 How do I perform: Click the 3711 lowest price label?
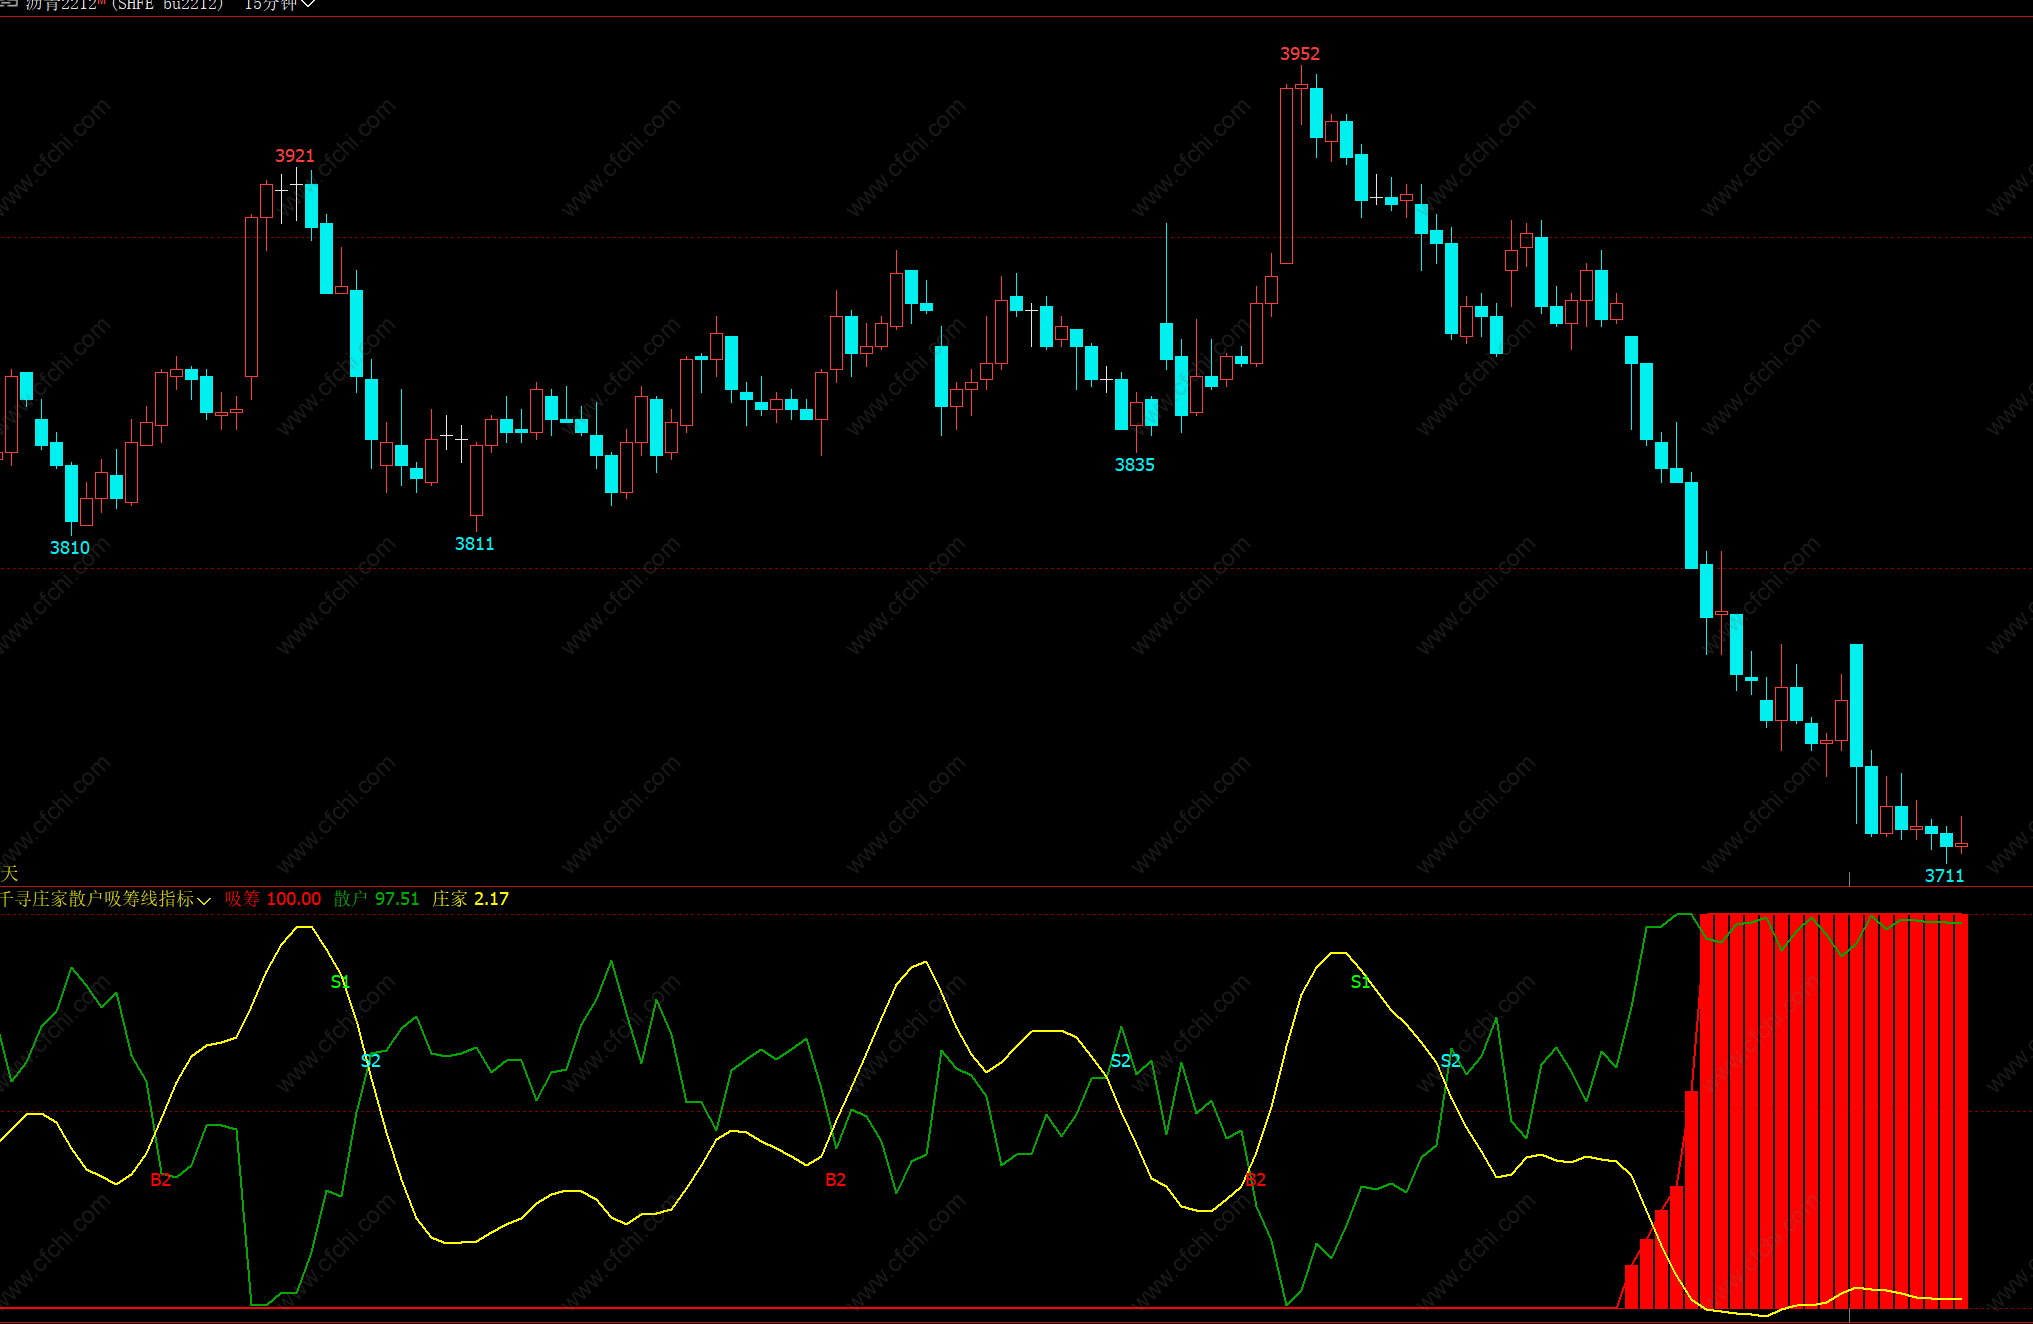click(1944, 876)
